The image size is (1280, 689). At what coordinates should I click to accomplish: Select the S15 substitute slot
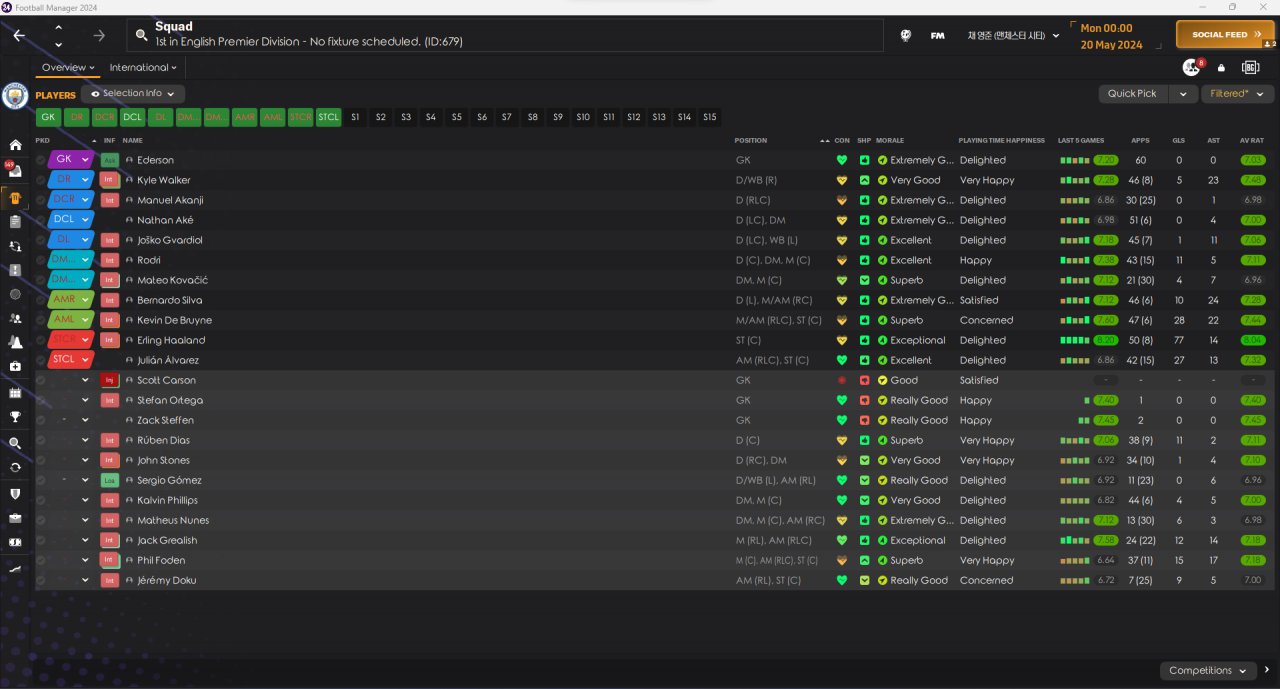click(x=710, y=117)
